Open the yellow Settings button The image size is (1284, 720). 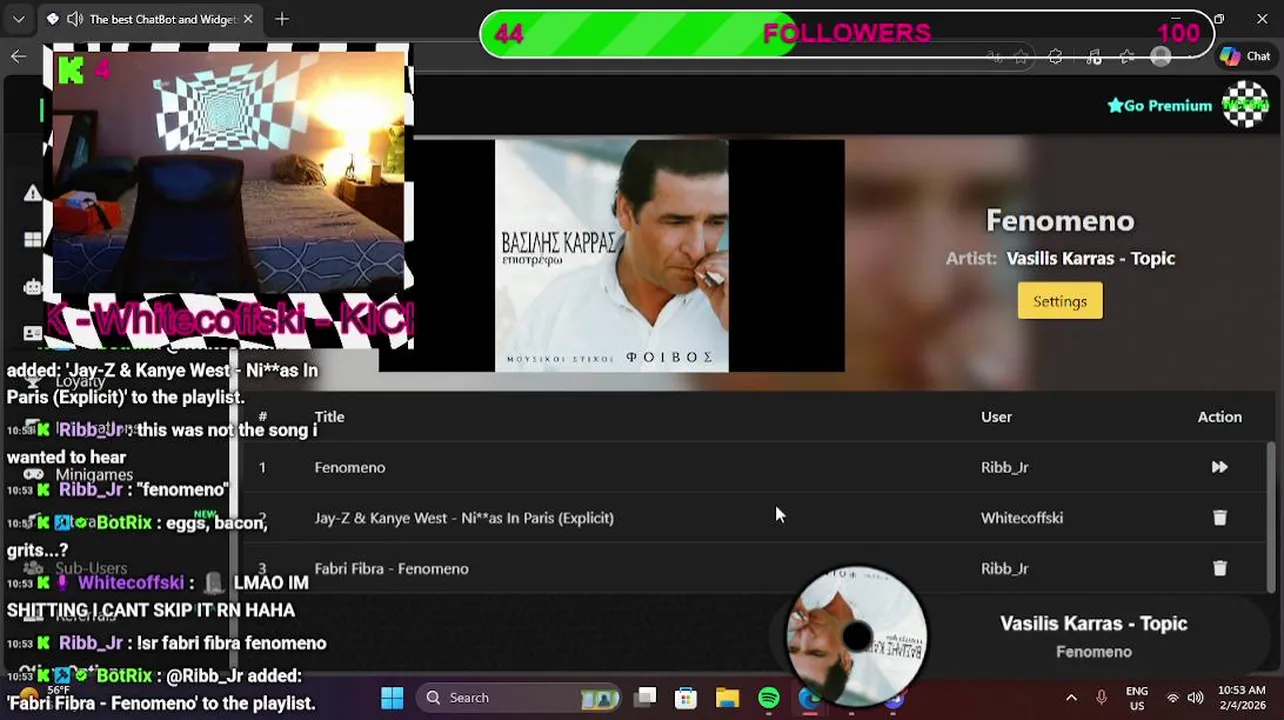tap(1060, 301)
